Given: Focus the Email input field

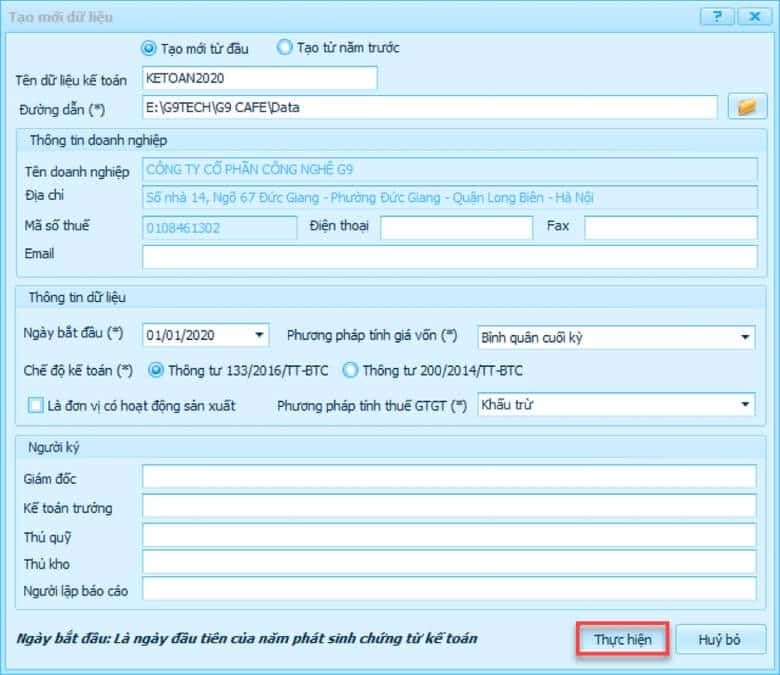Looking at the screenshot, I should click(450, 257).
